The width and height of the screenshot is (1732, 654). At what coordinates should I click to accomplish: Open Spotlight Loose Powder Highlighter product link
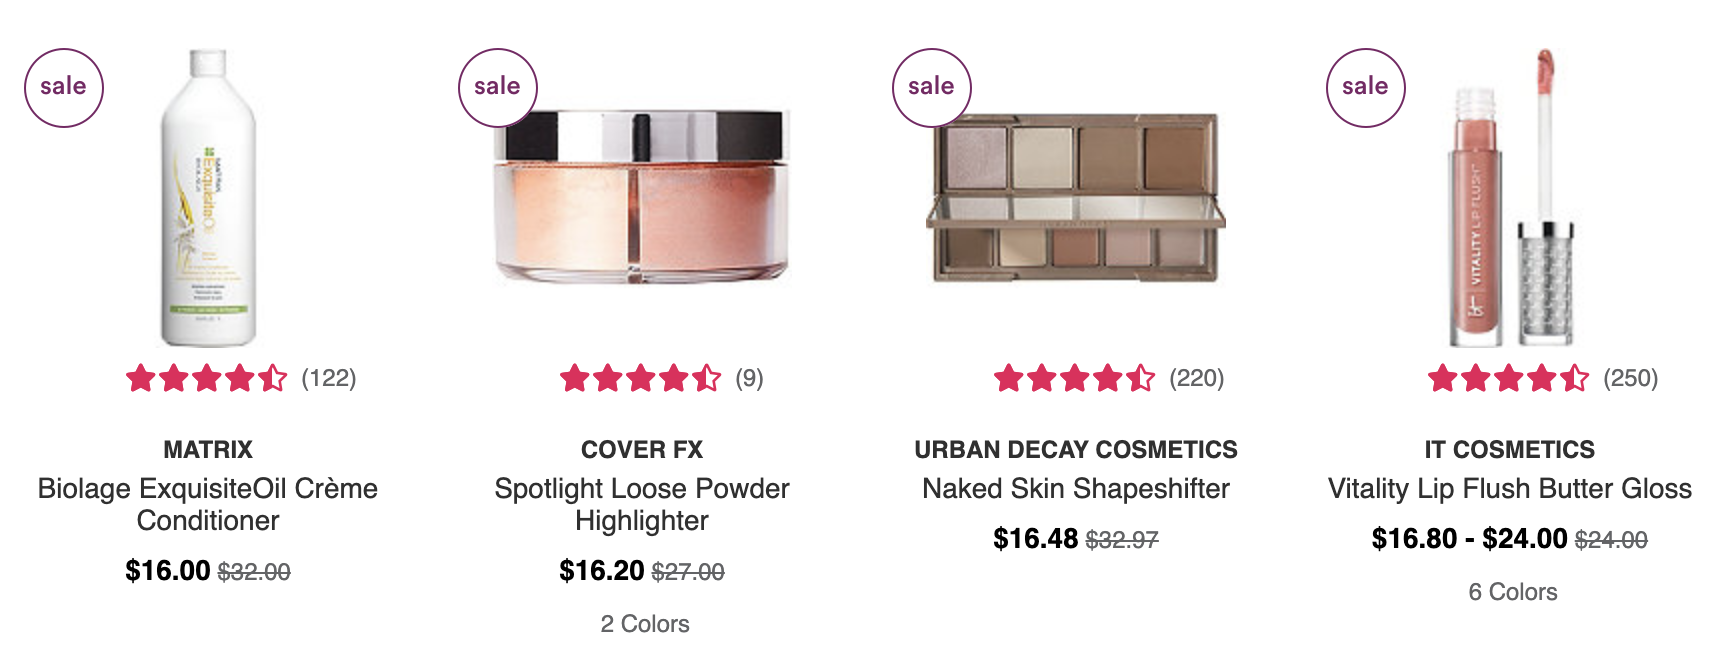tap(642, 504)
